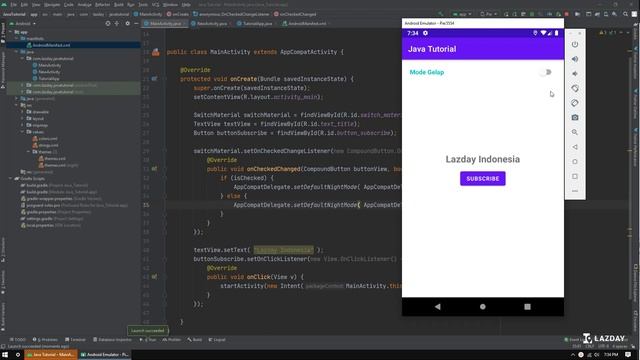Click the emulator sidebar power icon
640x360 pixels.
[575, 44]
